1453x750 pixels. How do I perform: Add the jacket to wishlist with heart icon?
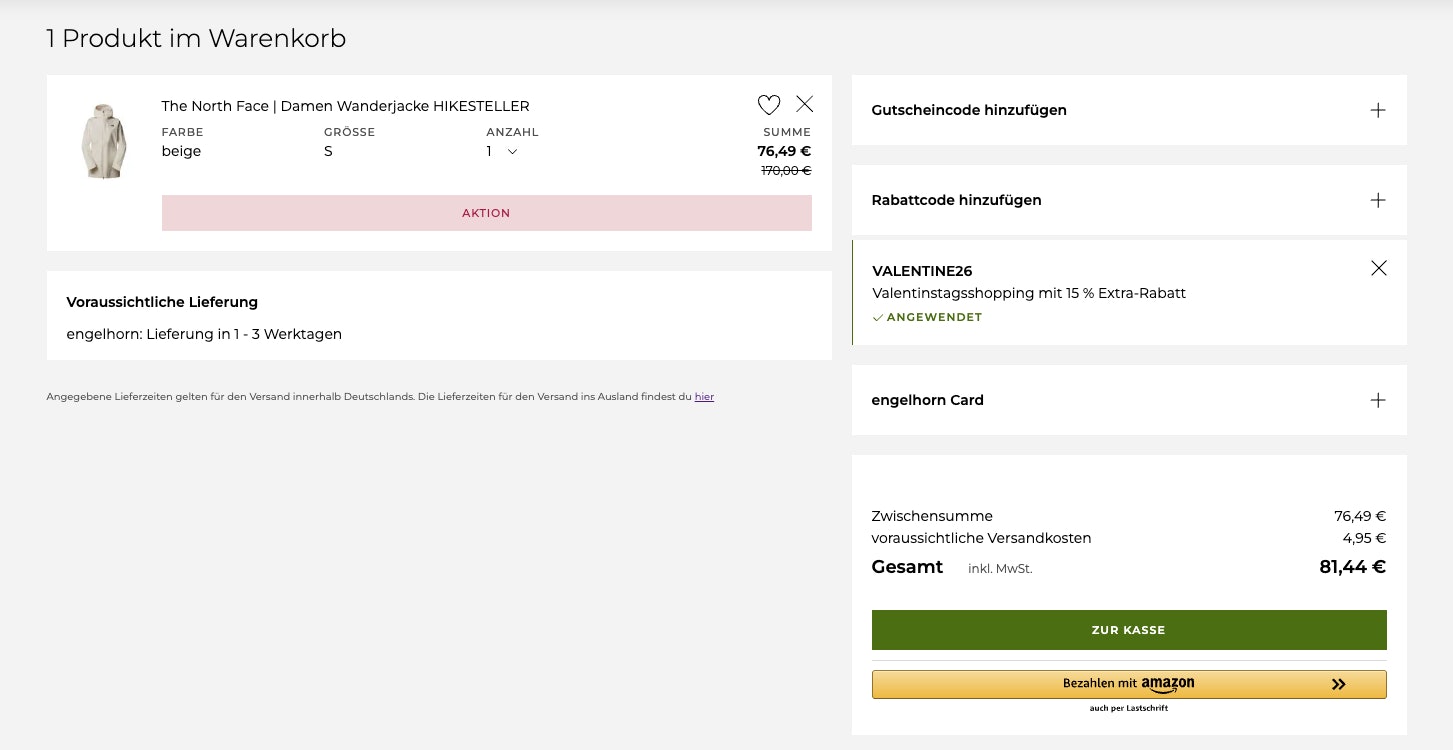[x=768, y=105]
